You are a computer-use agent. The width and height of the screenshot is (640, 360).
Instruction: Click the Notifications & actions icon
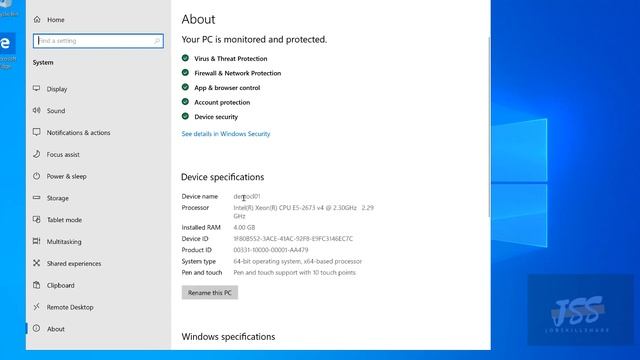(37, 132)
